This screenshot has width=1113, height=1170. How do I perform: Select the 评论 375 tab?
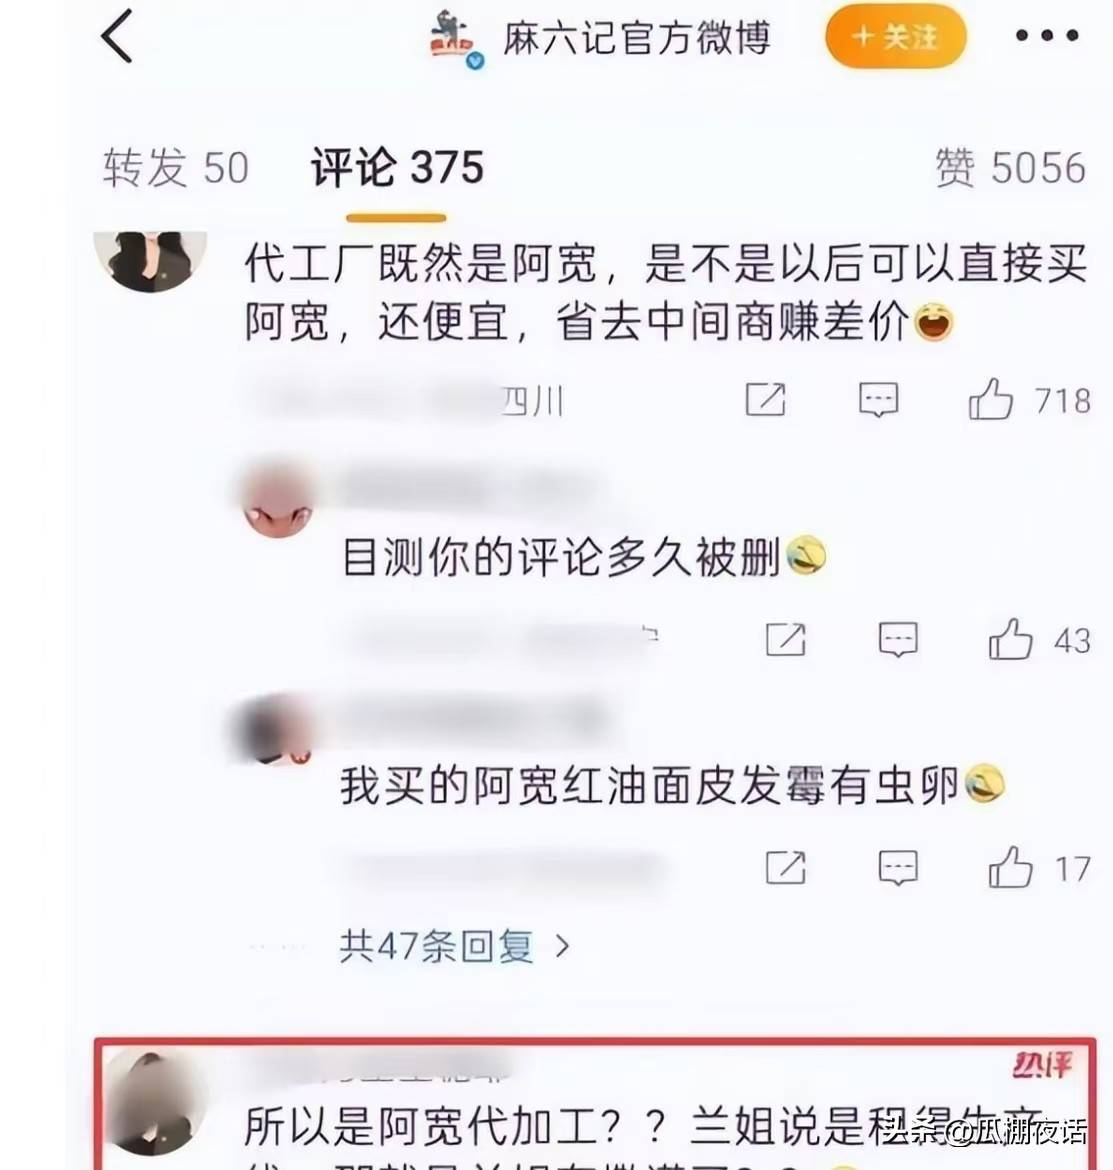(x=397, y=167)
